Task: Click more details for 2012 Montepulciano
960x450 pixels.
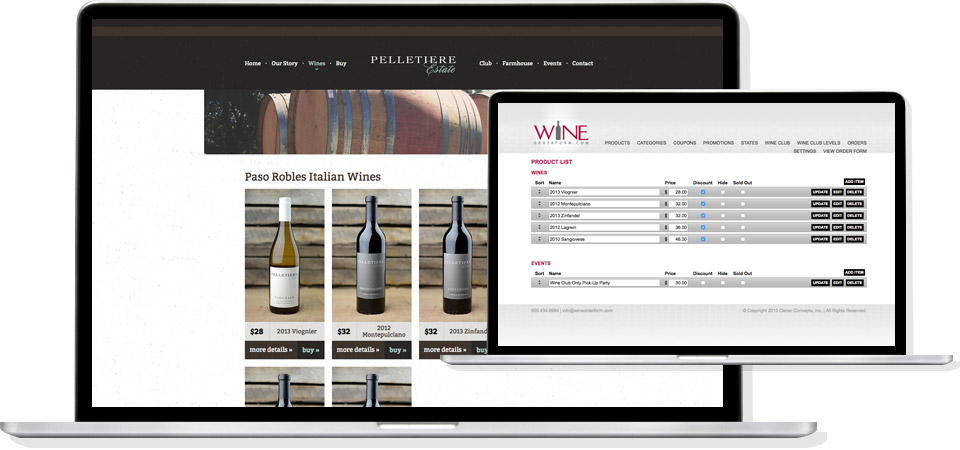Action: (x=358, y=350)
